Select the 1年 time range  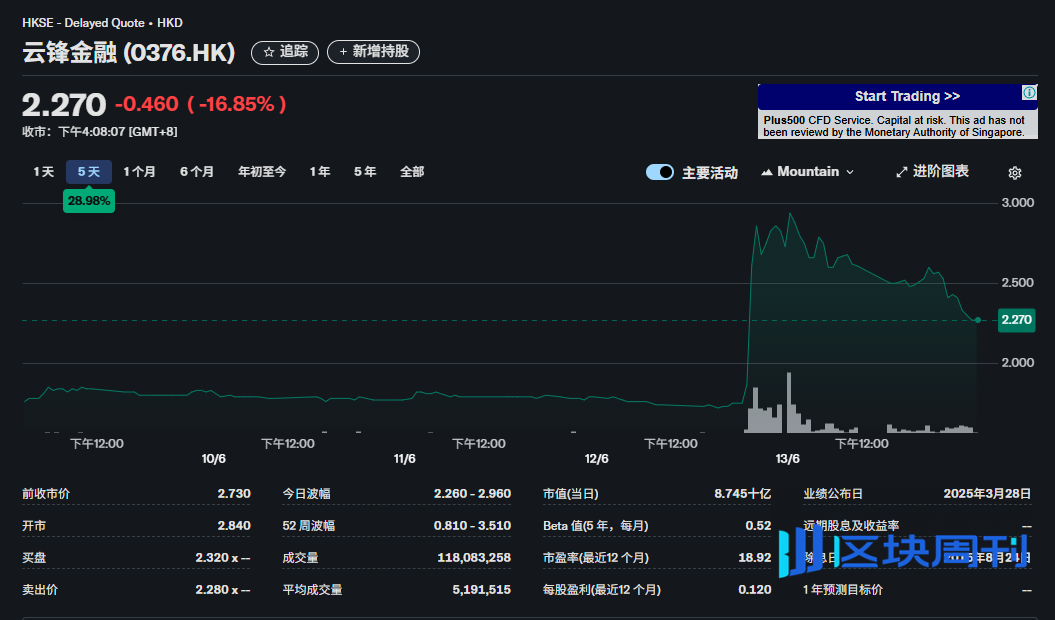[x=320, y=172]
